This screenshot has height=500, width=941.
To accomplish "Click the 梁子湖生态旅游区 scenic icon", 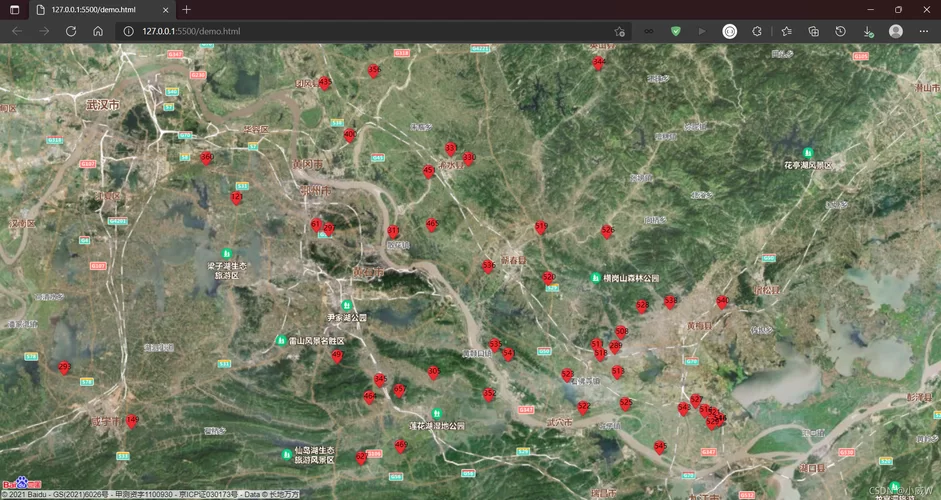I will tap(227, 253).
